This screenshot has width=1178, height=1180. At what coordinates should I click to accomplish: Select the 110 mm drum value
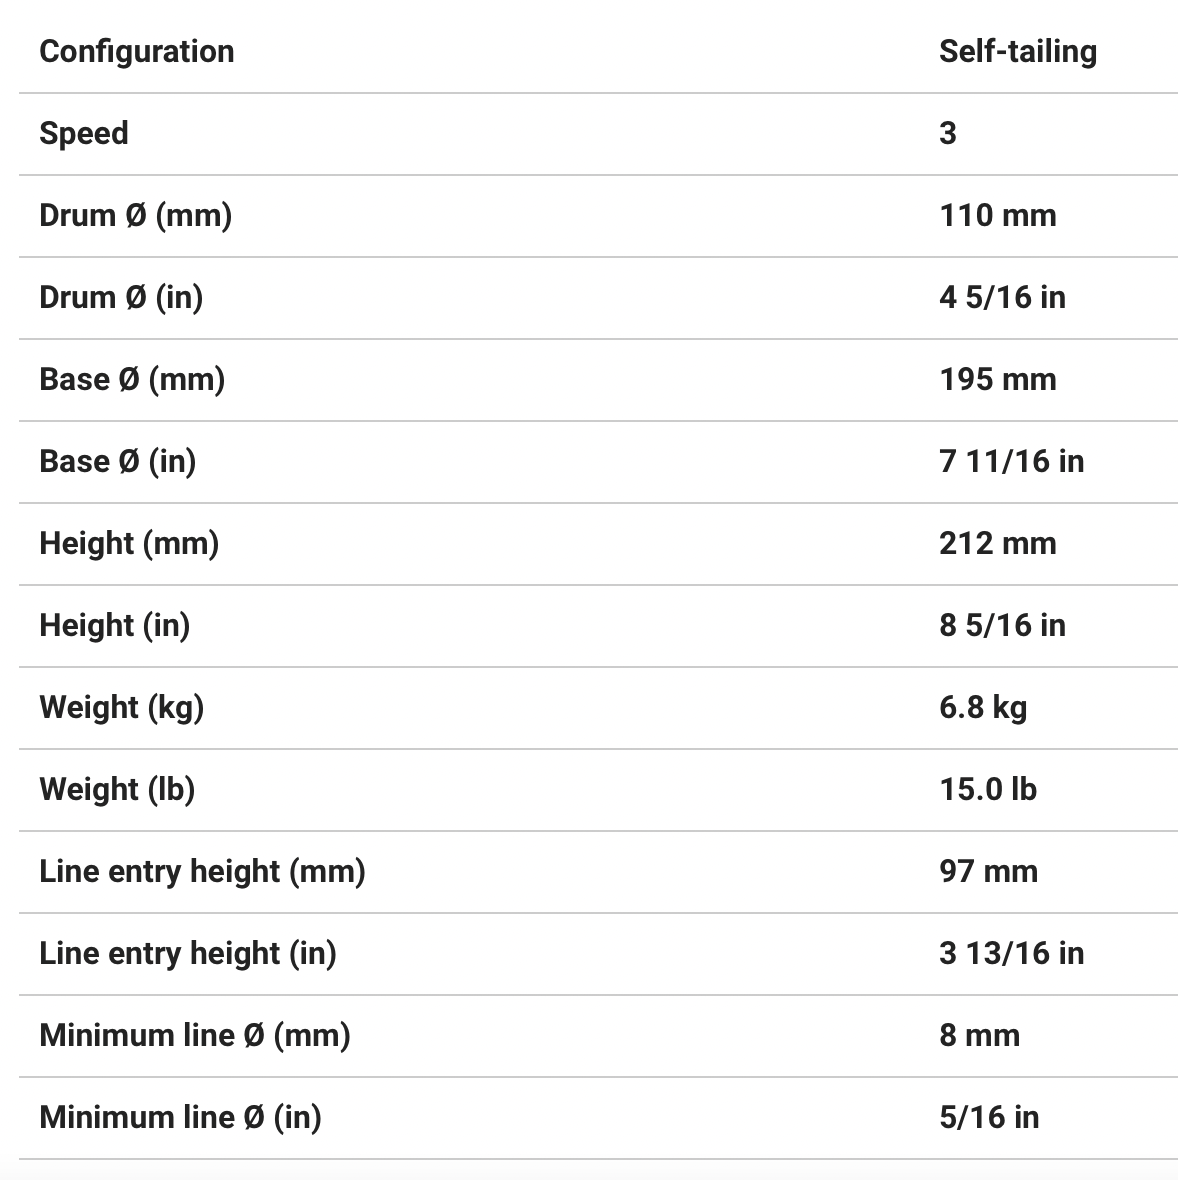997,216
